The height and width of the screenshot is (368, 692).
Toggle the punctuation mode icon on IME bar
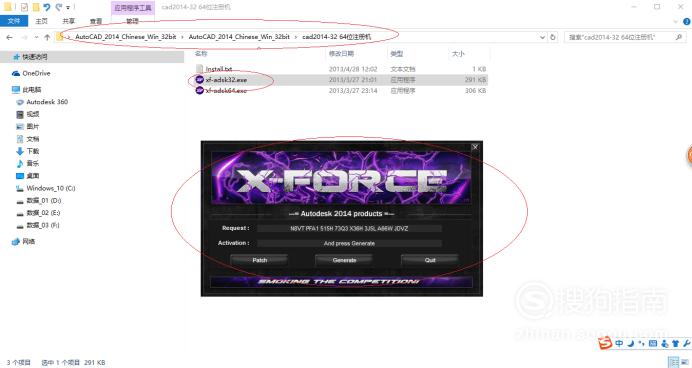click(x=641, y=343)
